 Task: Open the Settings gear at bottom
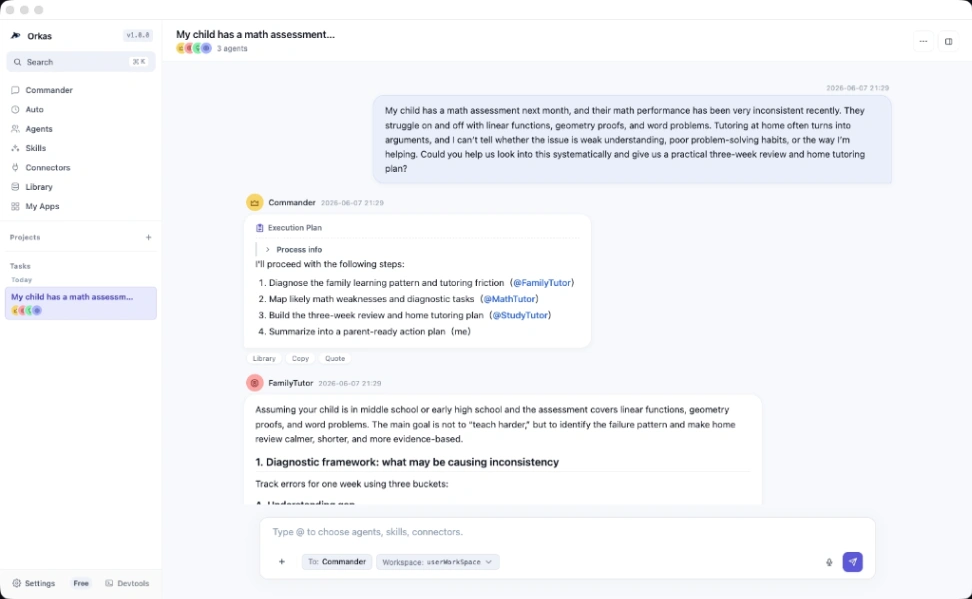click(33, 583)
